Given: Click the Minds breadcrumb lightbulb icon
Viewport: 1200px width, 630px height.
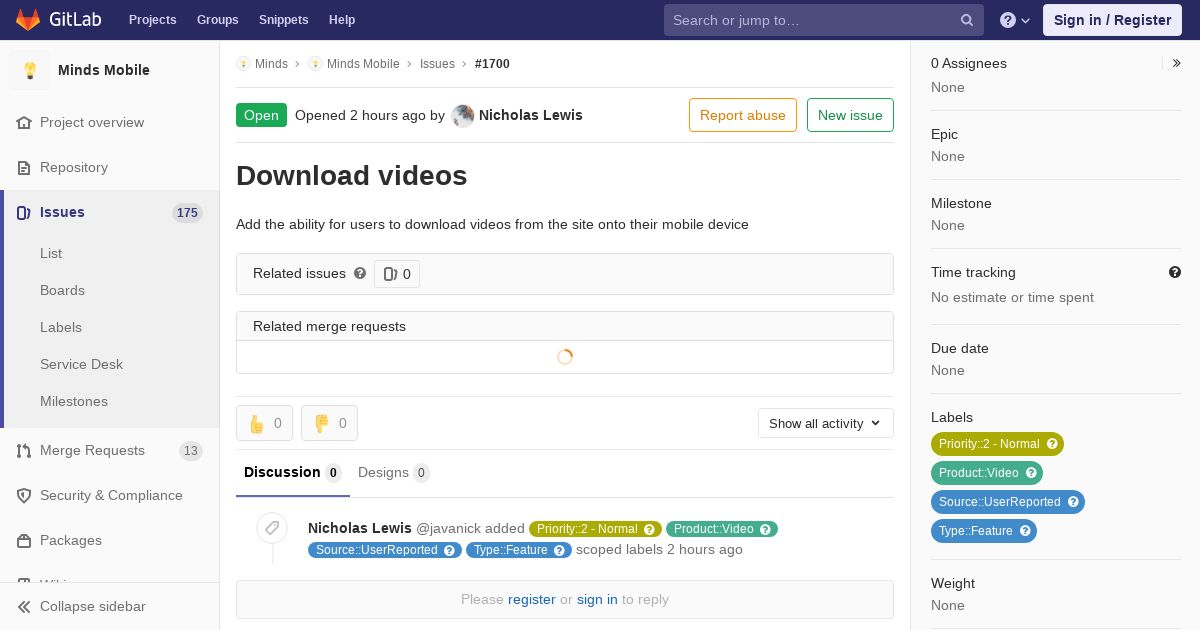Looking at the screenshot, I should tap(243, 63).
